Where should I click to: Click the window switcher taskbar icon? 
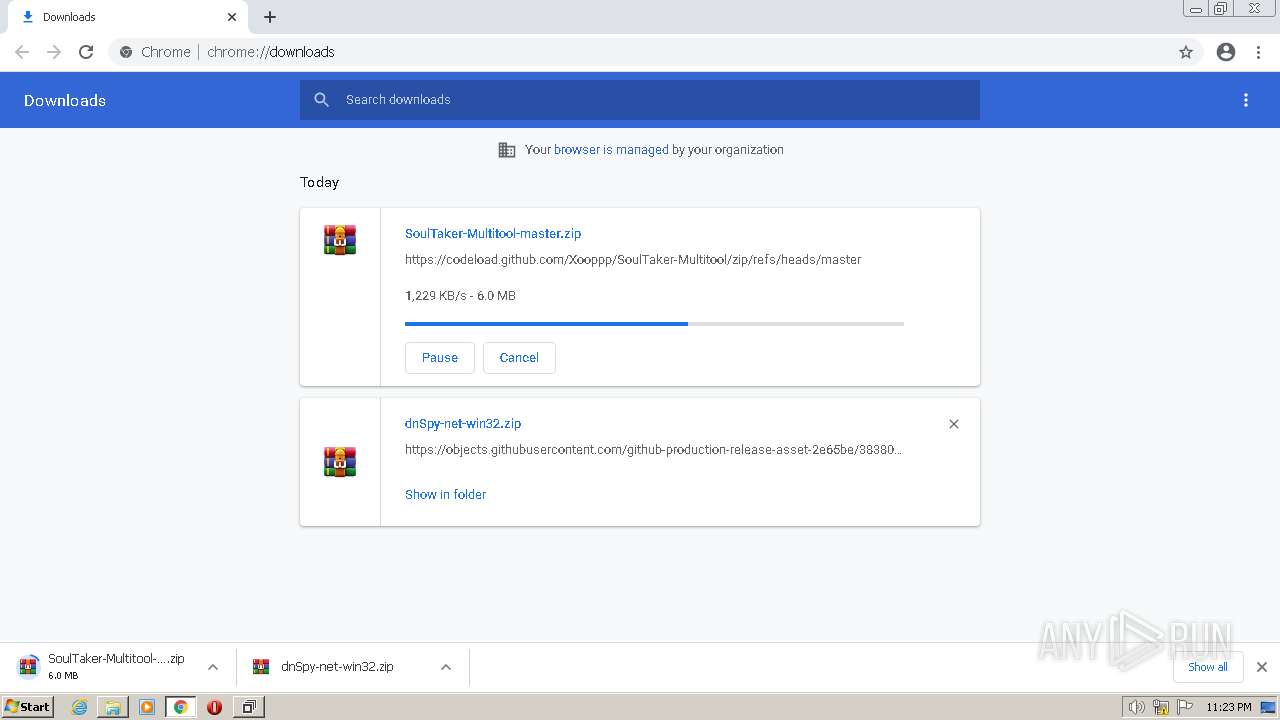point(248,707)
